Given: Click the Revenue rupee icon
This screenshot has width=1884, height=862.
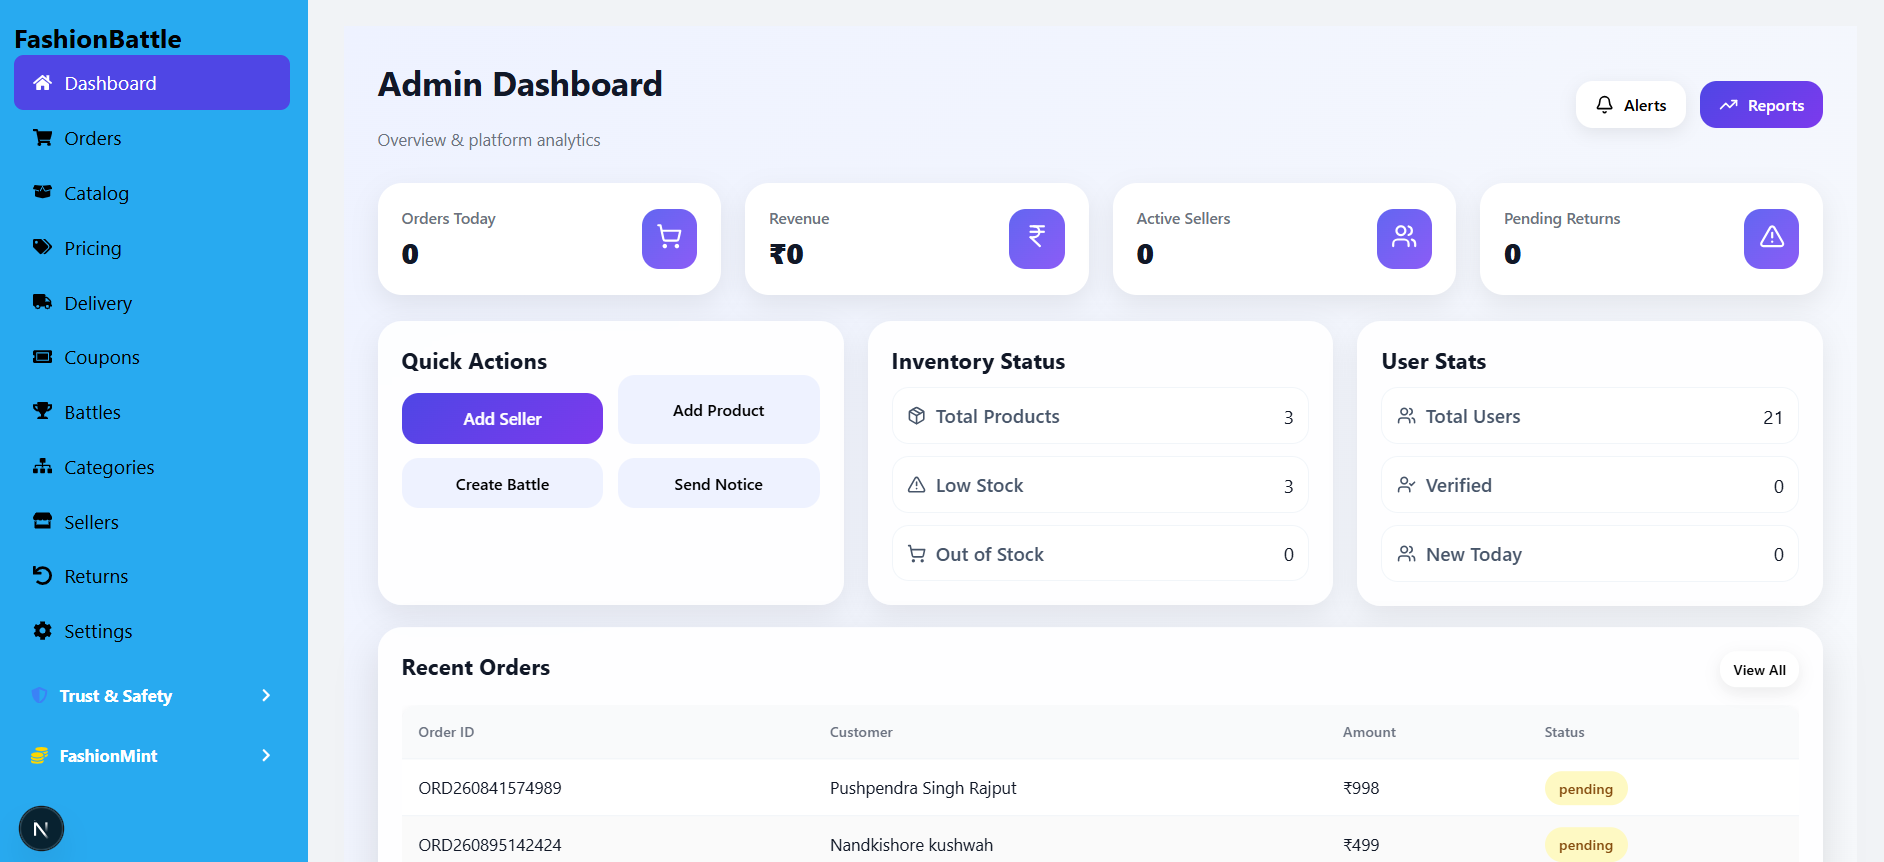Looking at the screenshot, I should [x=1037, y=238].
